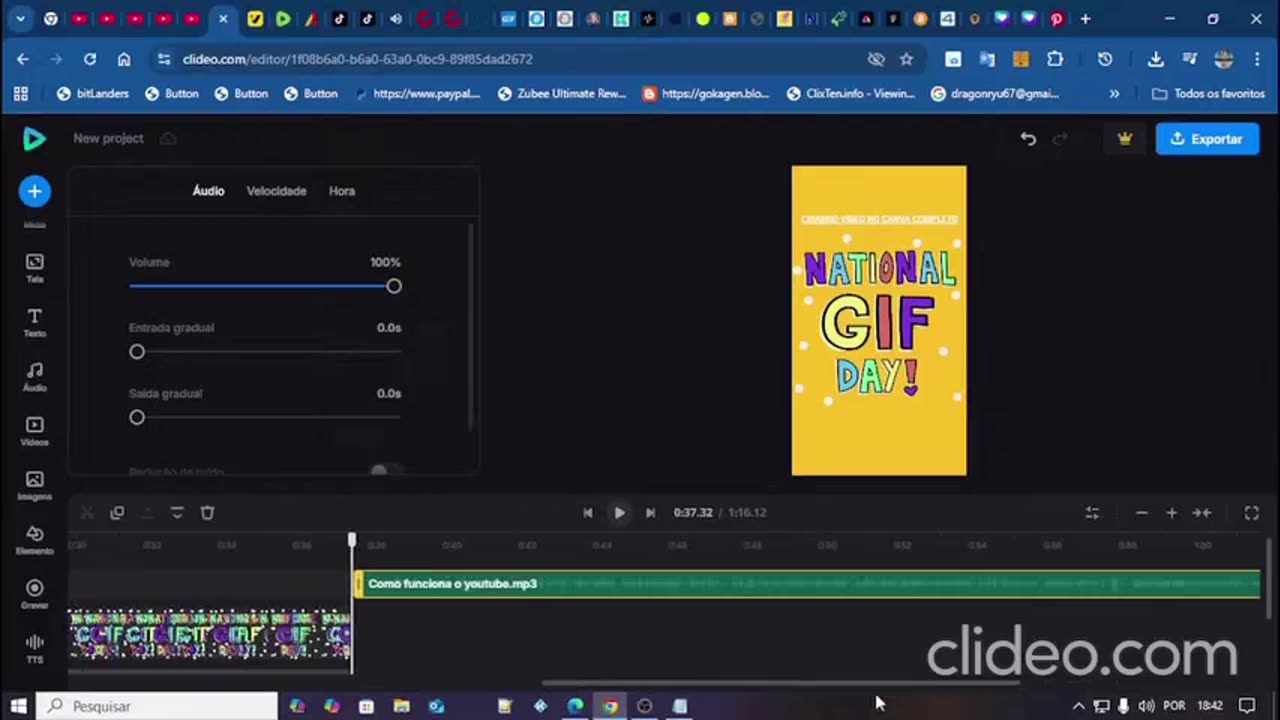Open the browser media controls icon
1280x720 pixels.
1189,59
